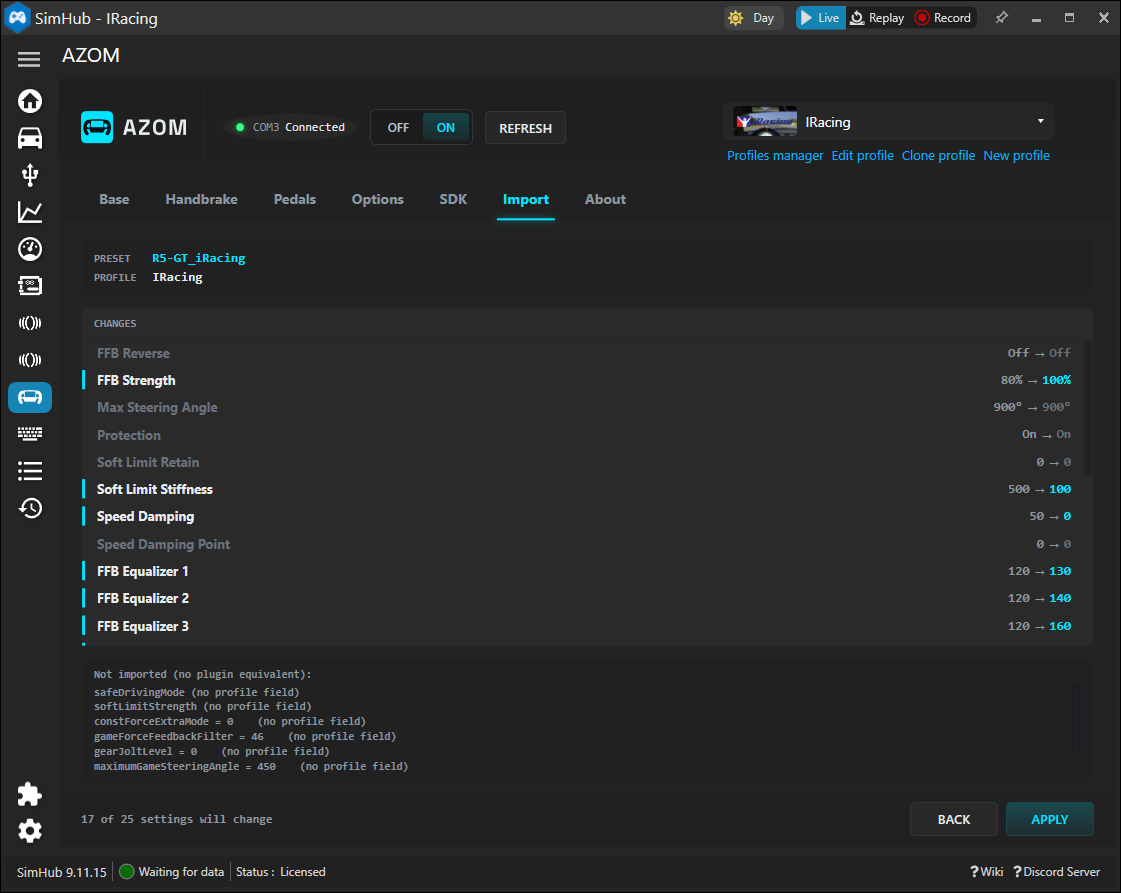Select the Max Steering Angle row
The height and width of the screenshot is (893, 1121).
[x=584, y=408]
